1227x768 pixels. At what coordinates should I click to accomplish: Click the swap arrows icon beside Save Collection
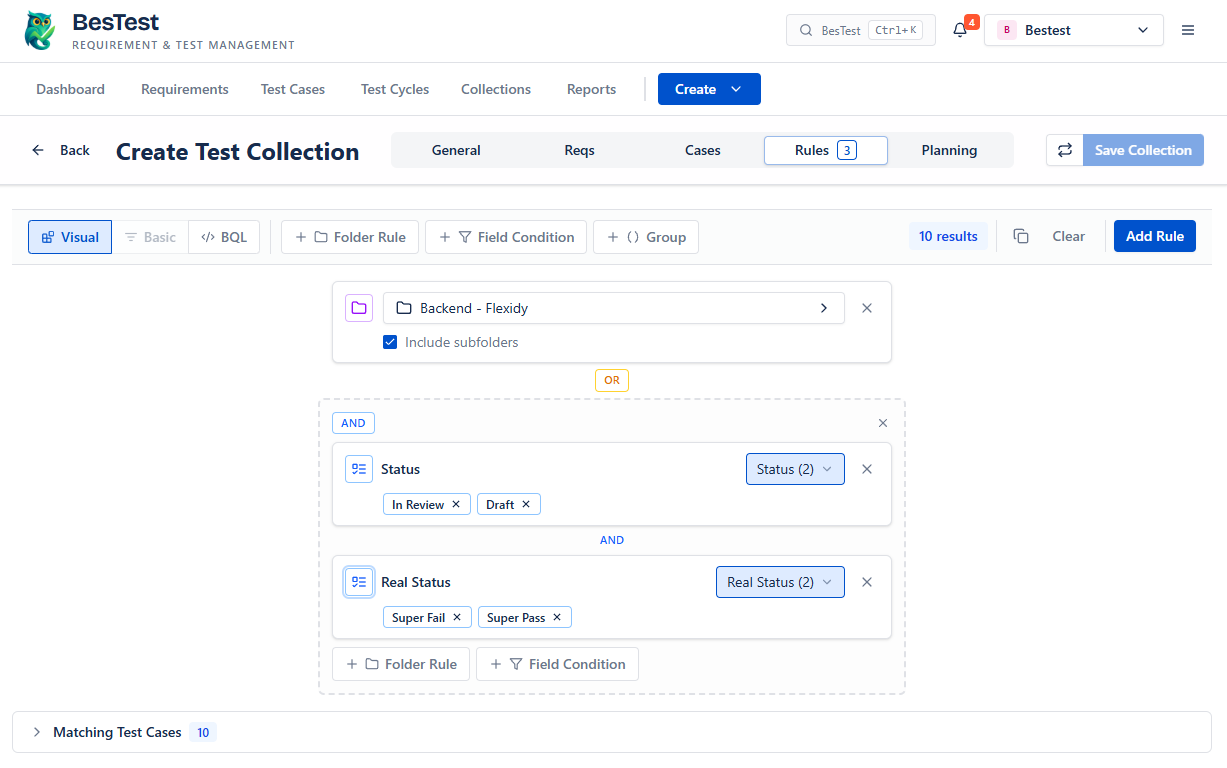click(1065, 150)
